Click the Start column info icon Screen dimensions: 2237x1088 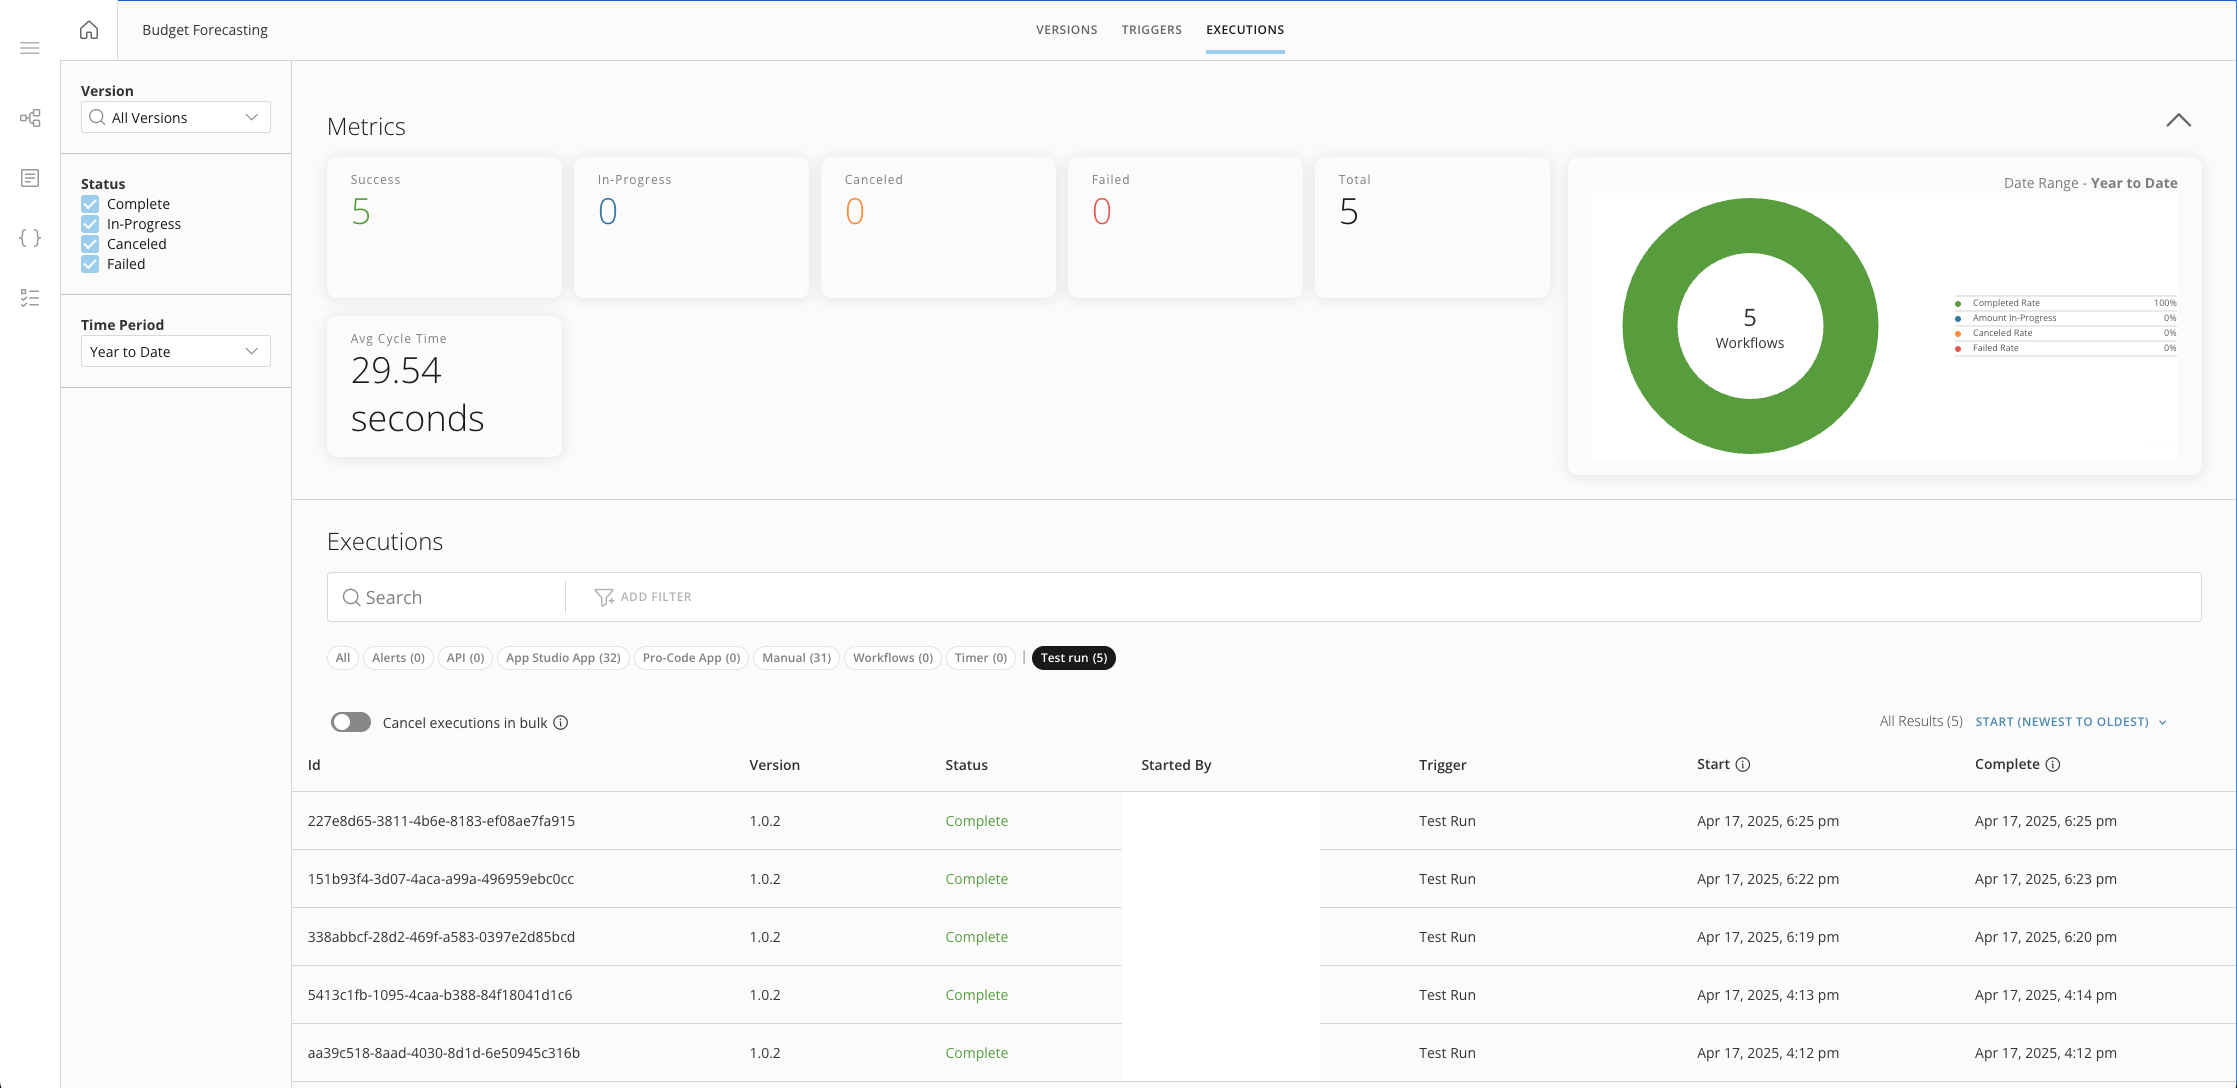pyautogui.click(x=1743, y=765)
